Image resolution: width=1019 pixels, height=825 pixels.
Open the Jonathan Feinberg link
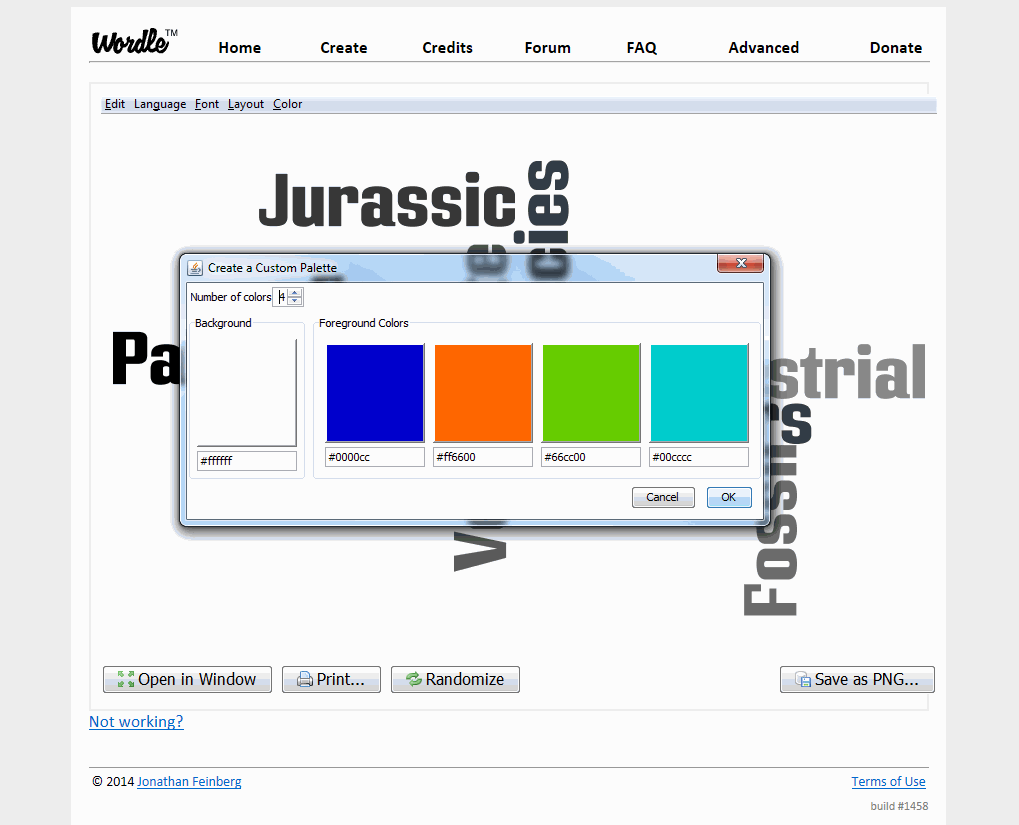(x=189, y=781)
